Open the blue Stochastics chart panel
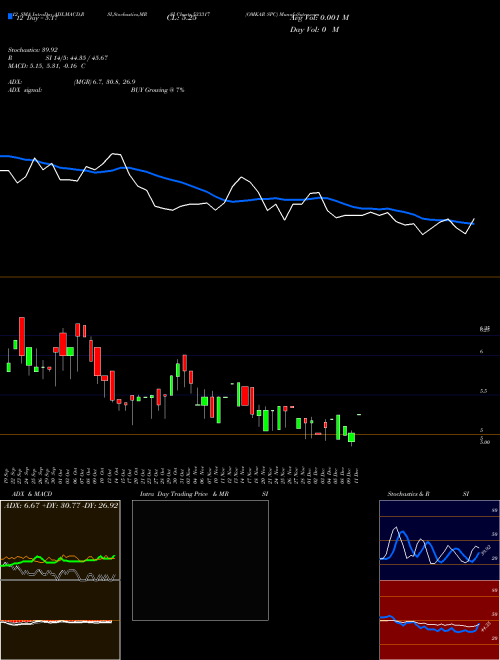Image resolution: width=500 pixels, height=660 pixels. point(439,540)
